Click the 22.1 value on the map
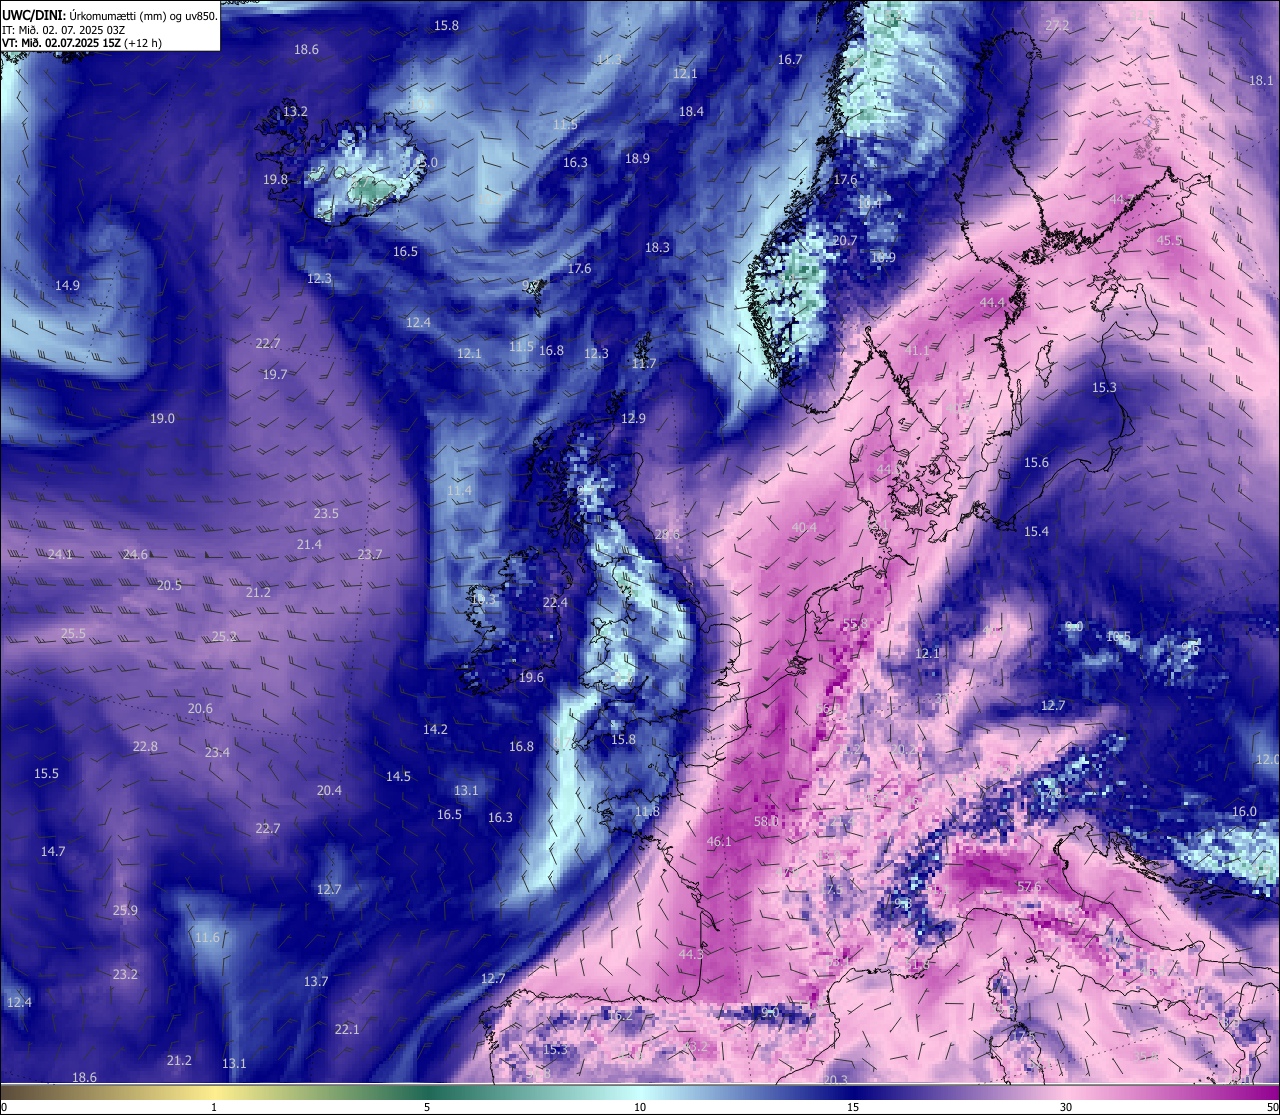1280x1115 pixels. pos(346,1030)
